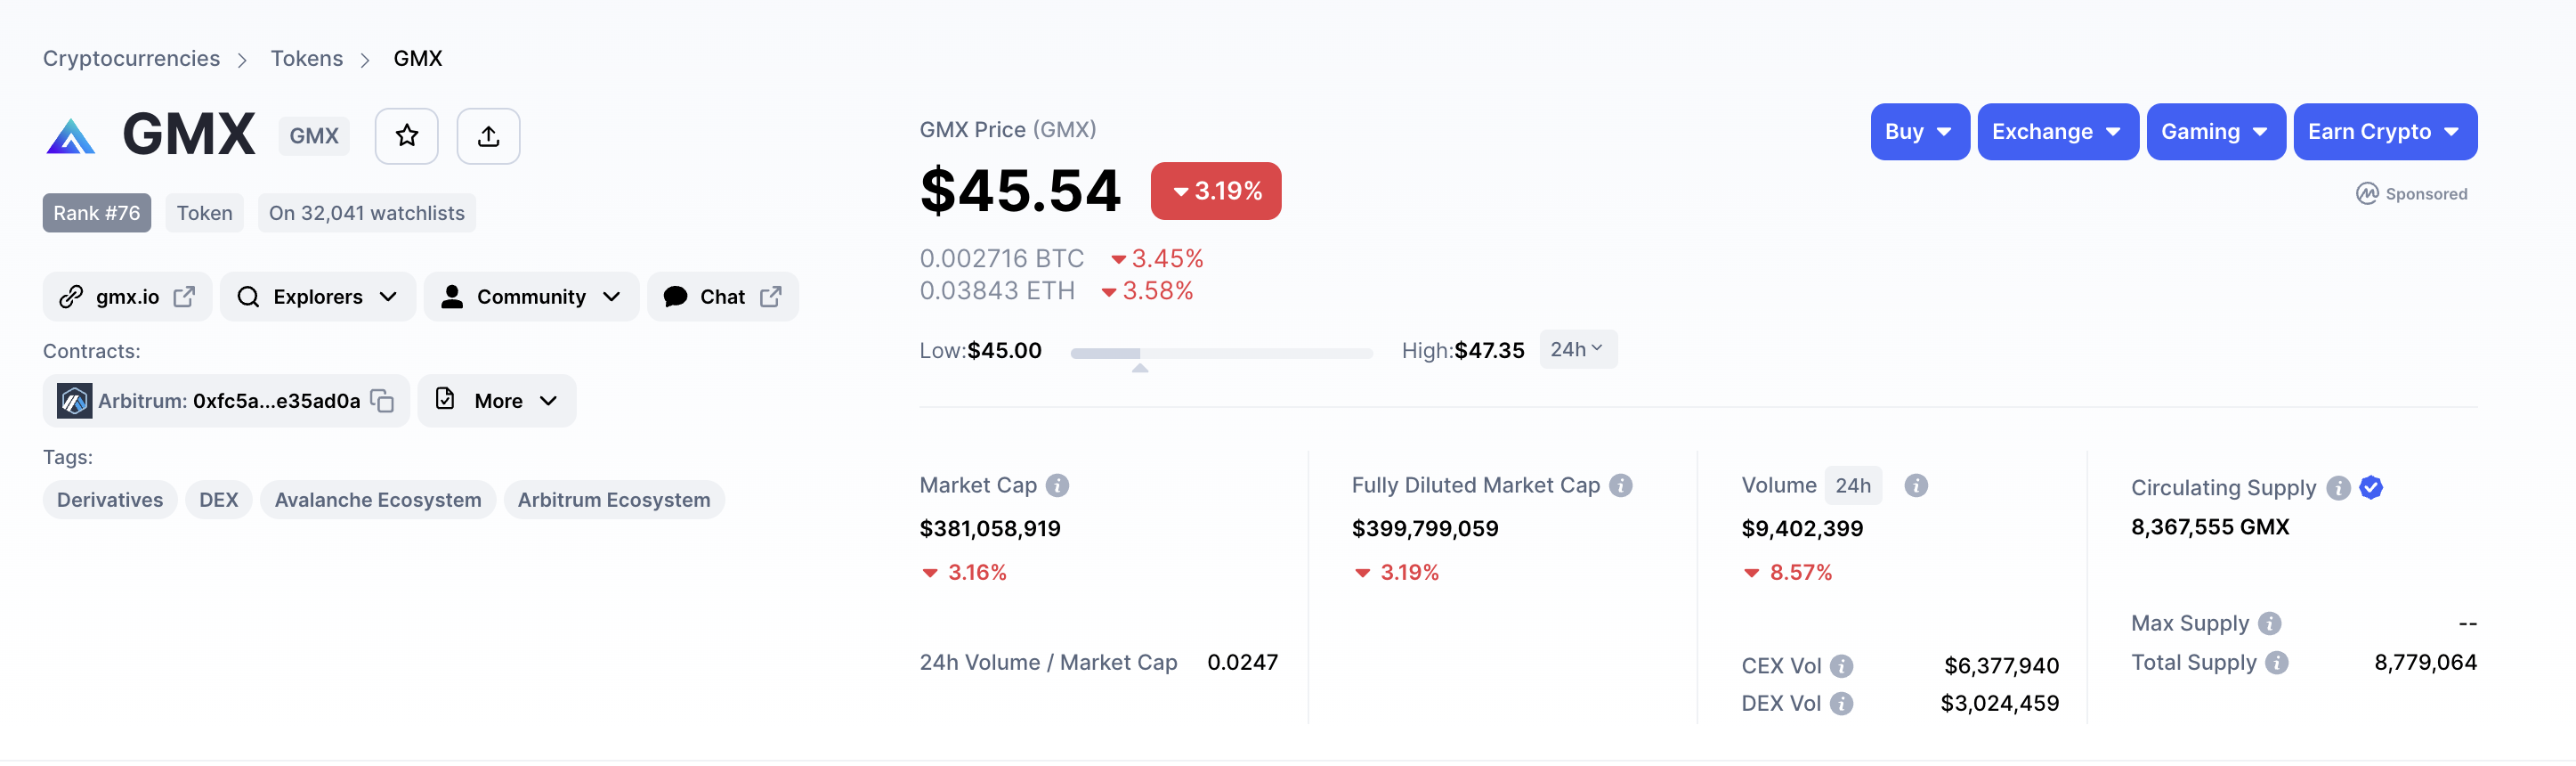Open the Community dropdown
Screen dimensions: 2576x766
(531, 297)
